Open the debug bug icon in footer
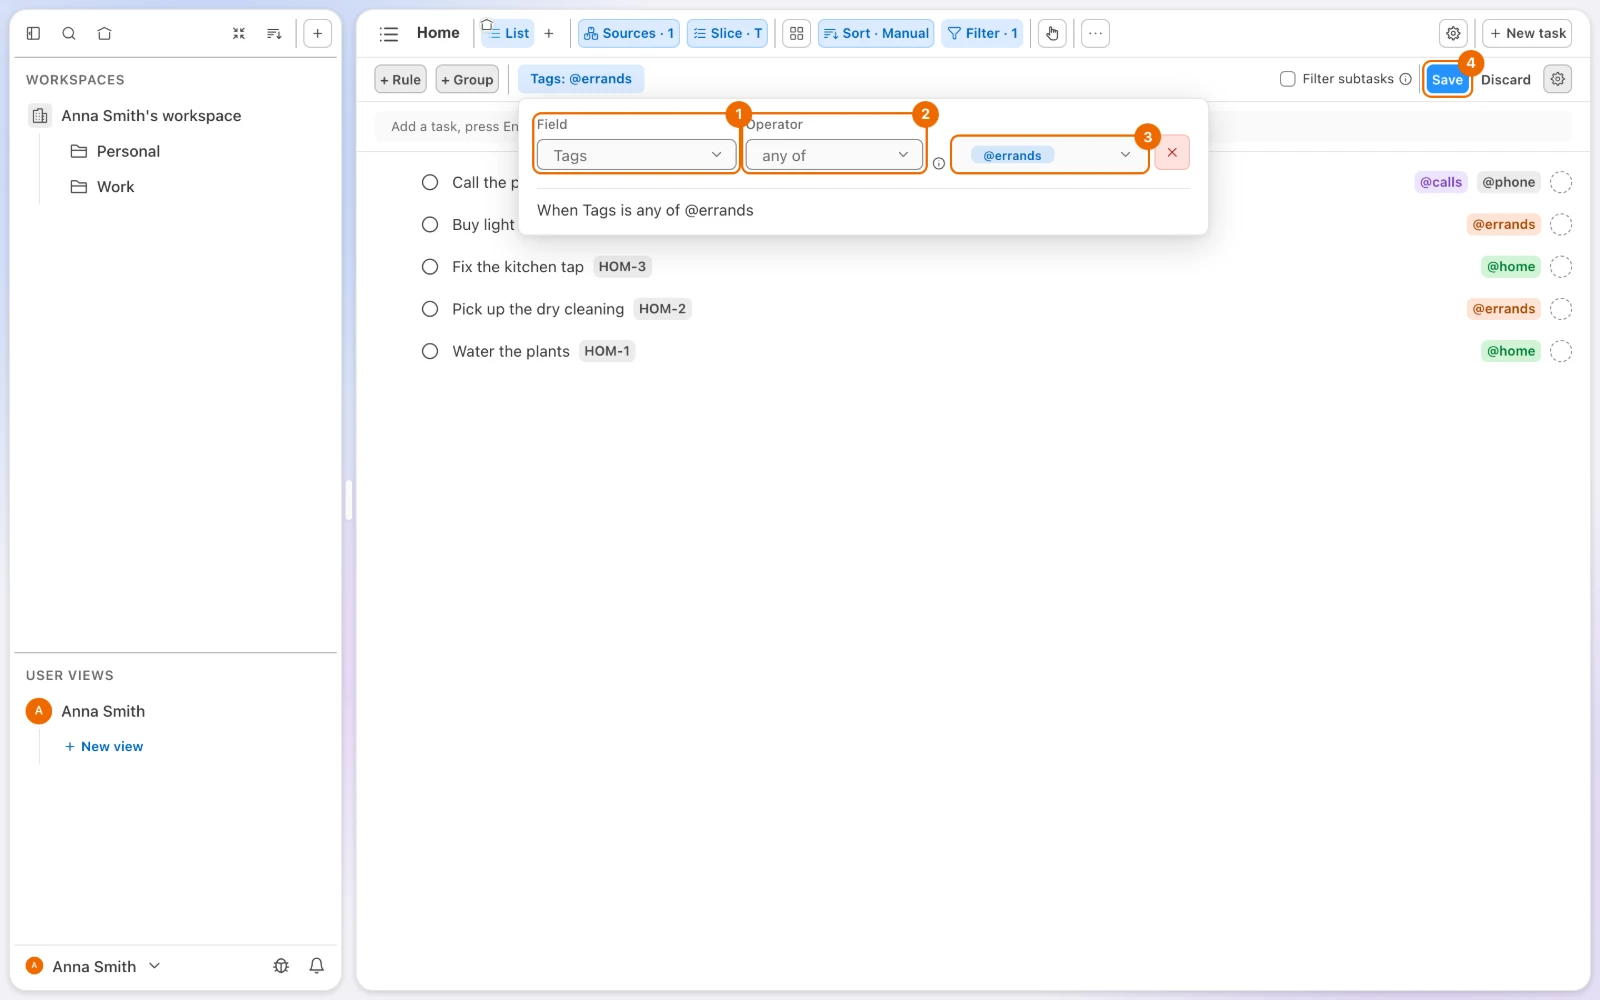The image size is (1600, 1000). 281,966
